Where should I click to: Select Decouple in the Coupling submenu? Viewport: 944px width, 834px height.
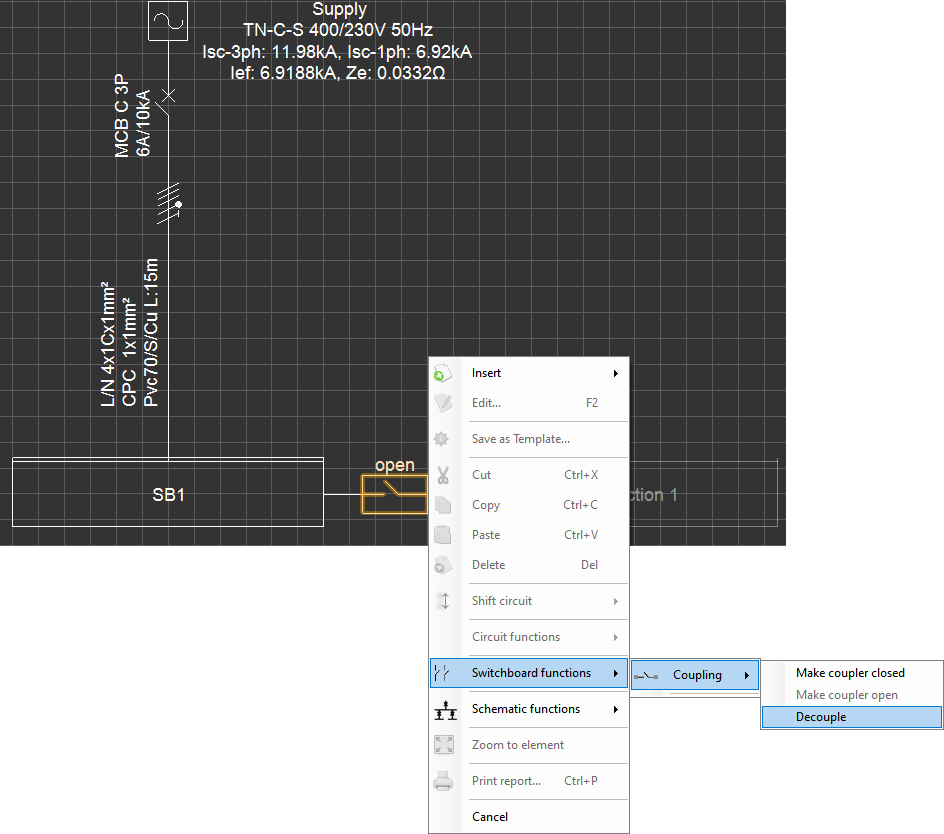tap(852, 717)
